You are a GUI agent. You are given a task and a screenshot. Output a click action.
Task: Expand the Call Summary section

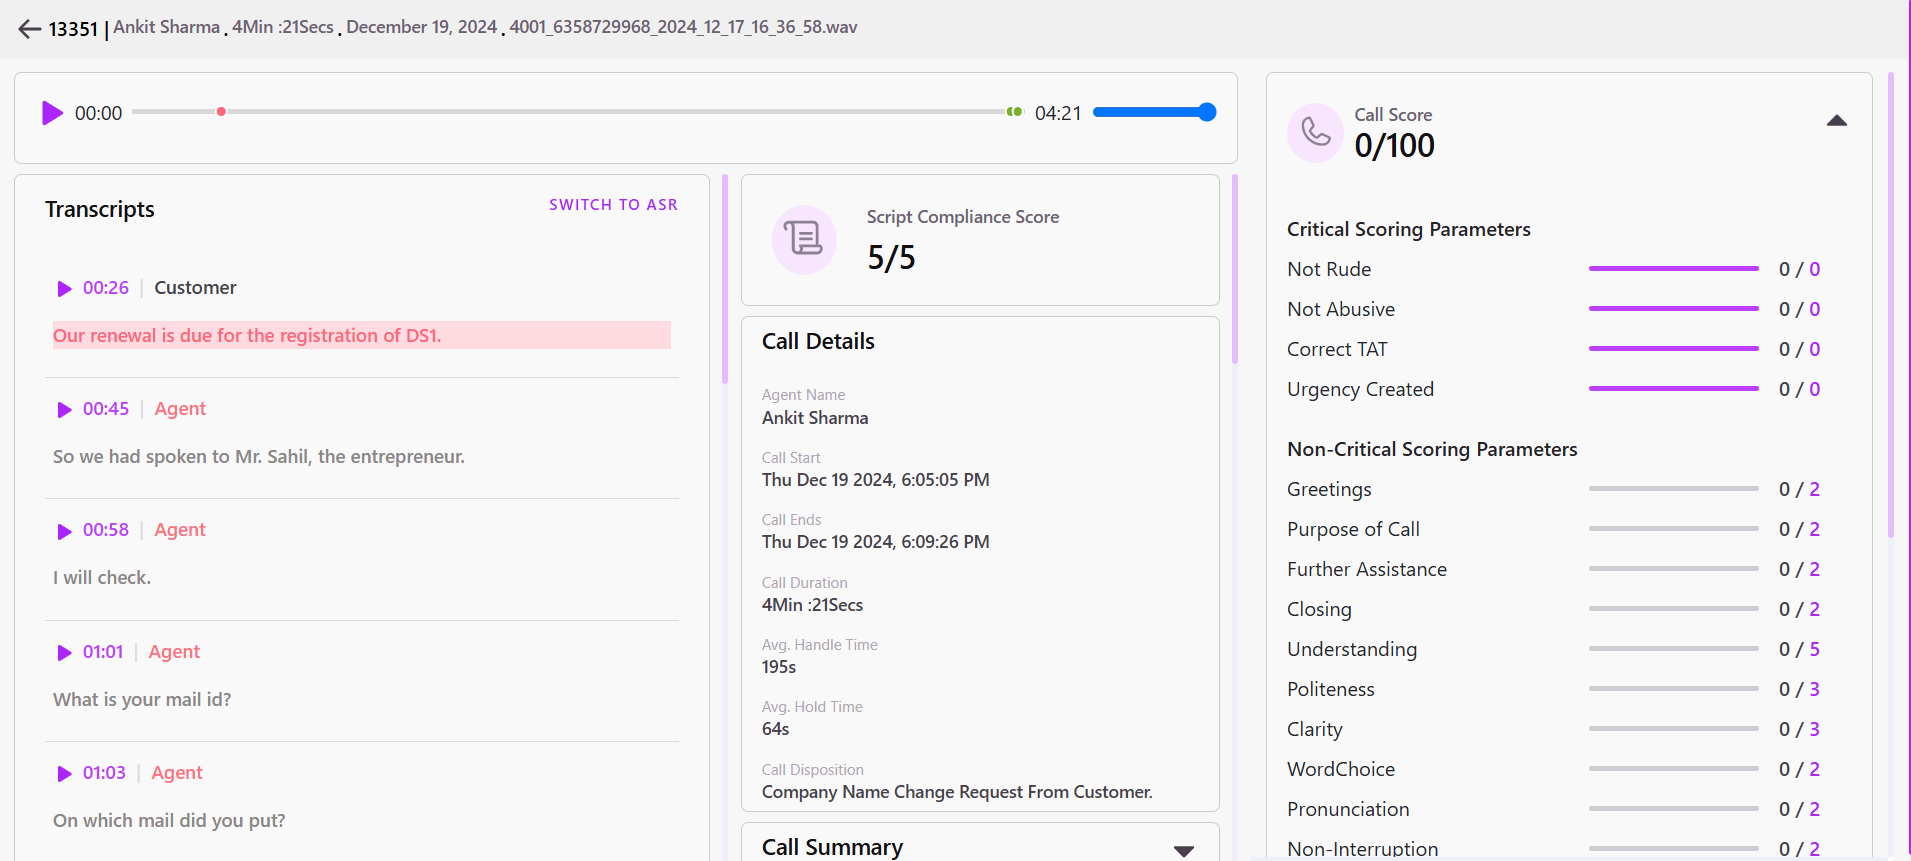(x=1183, y=850)
